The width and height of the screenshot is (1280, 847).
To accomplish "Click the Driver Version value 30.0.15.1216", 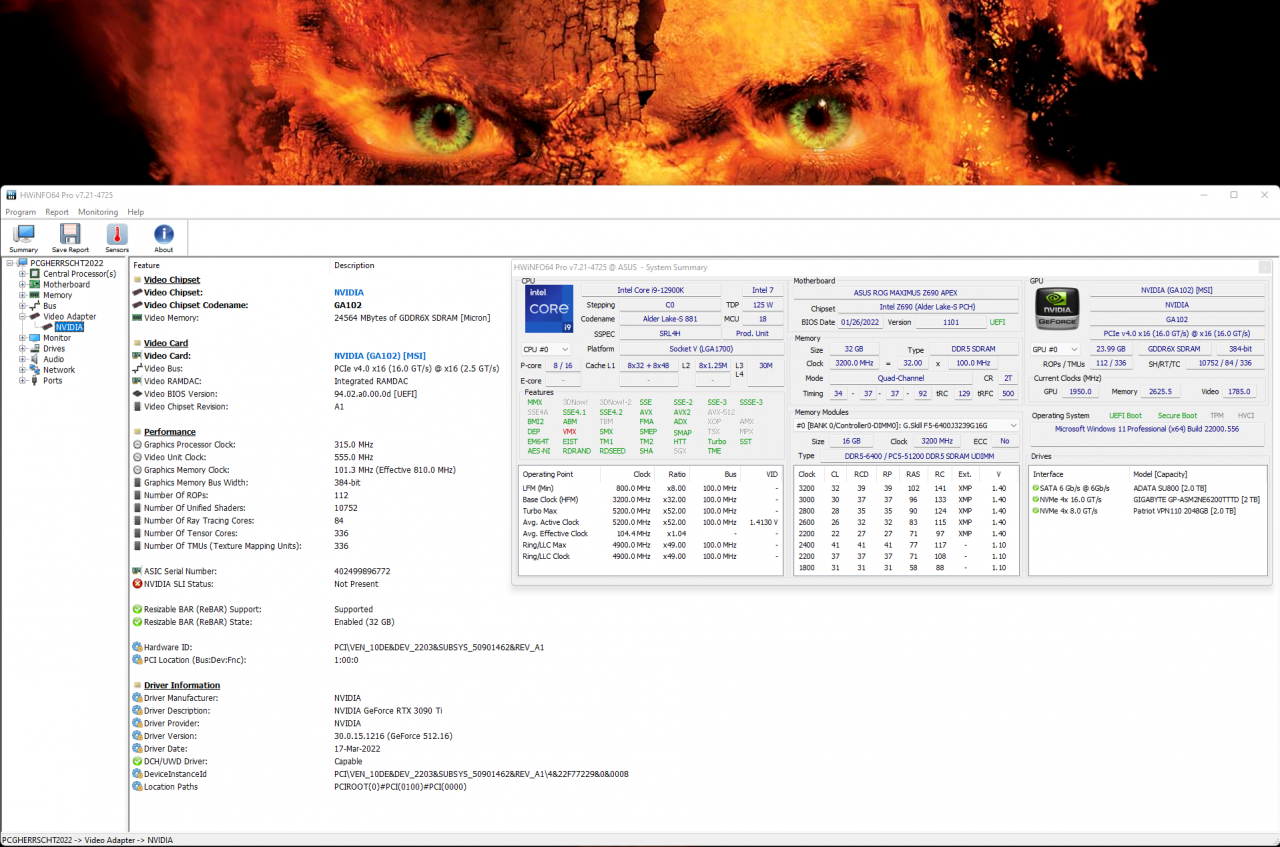I will point(393,736).
